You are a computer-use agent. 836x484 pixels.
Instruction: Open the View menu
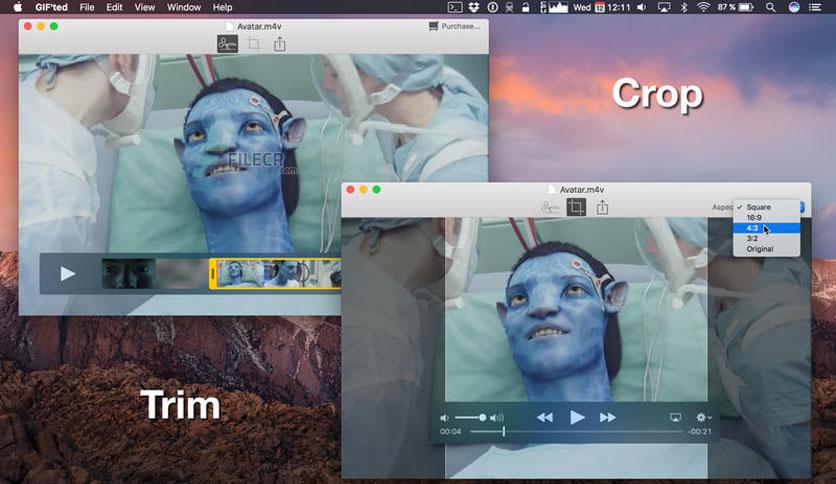144,7
